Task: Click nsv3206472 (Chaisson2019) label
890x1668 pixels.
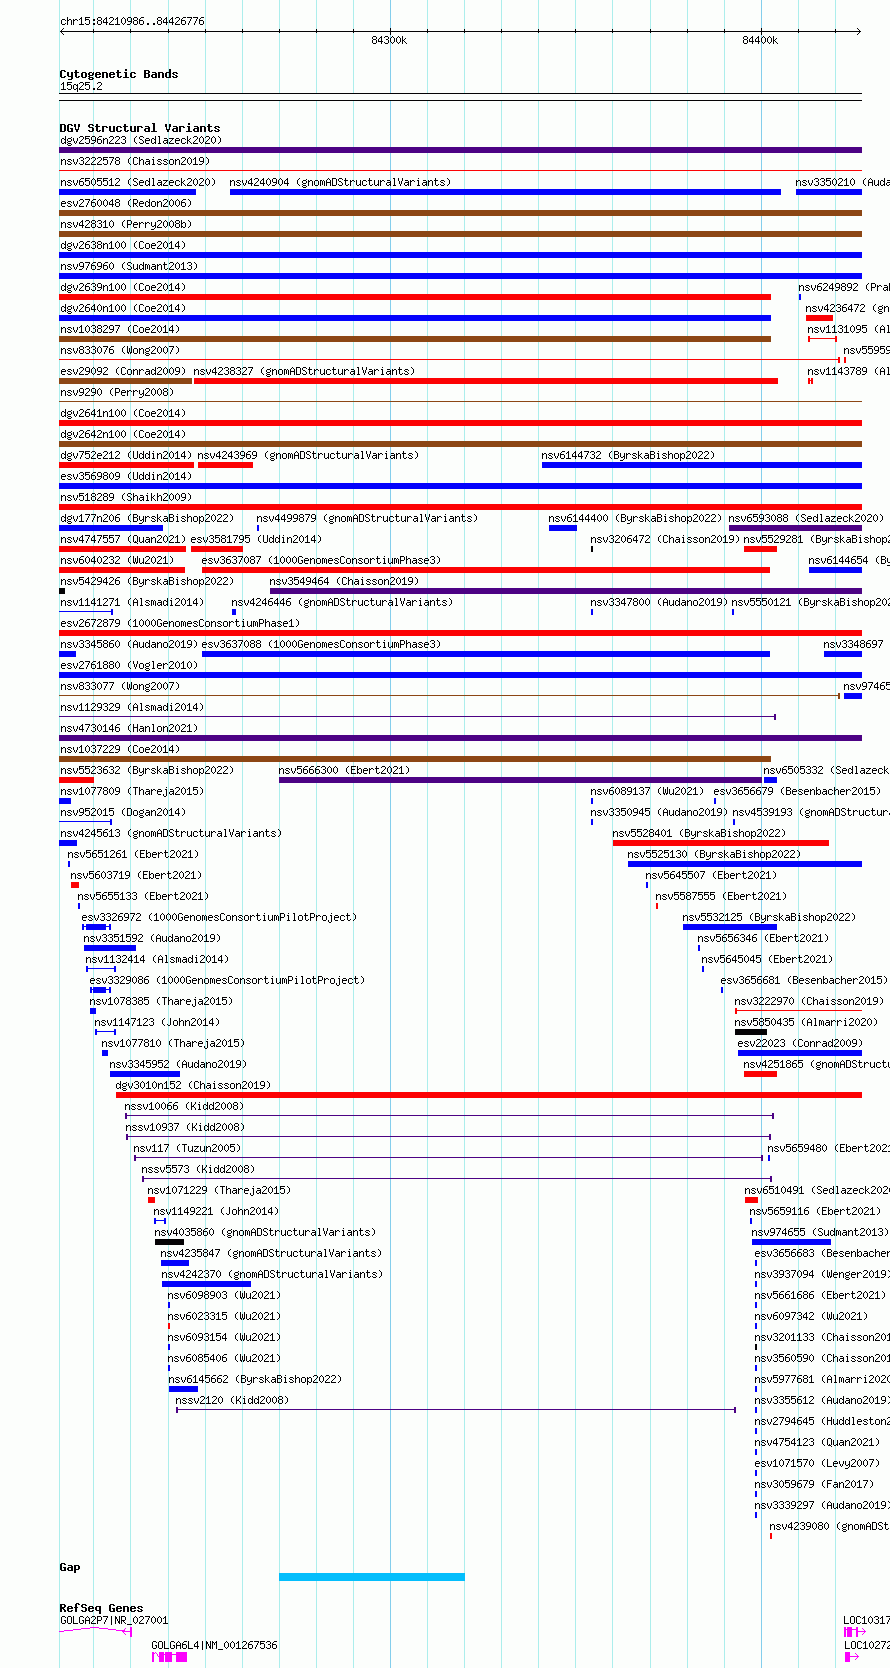Action: click(x=665, y=540)
